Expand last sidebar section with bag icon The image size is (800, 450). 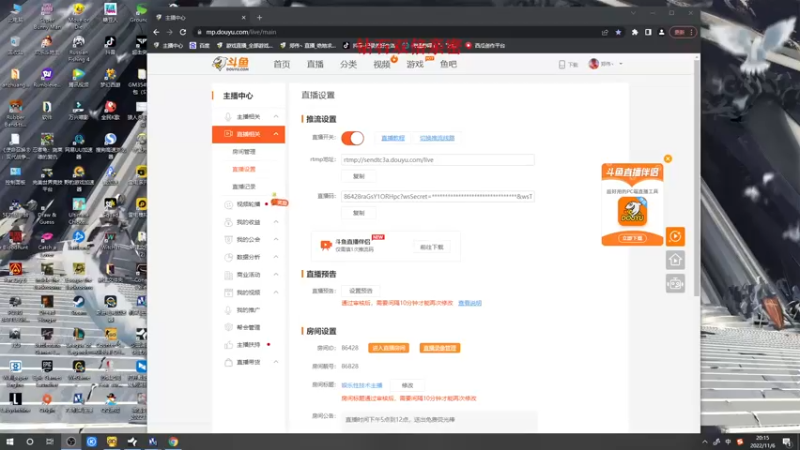(x=276, y=362)
